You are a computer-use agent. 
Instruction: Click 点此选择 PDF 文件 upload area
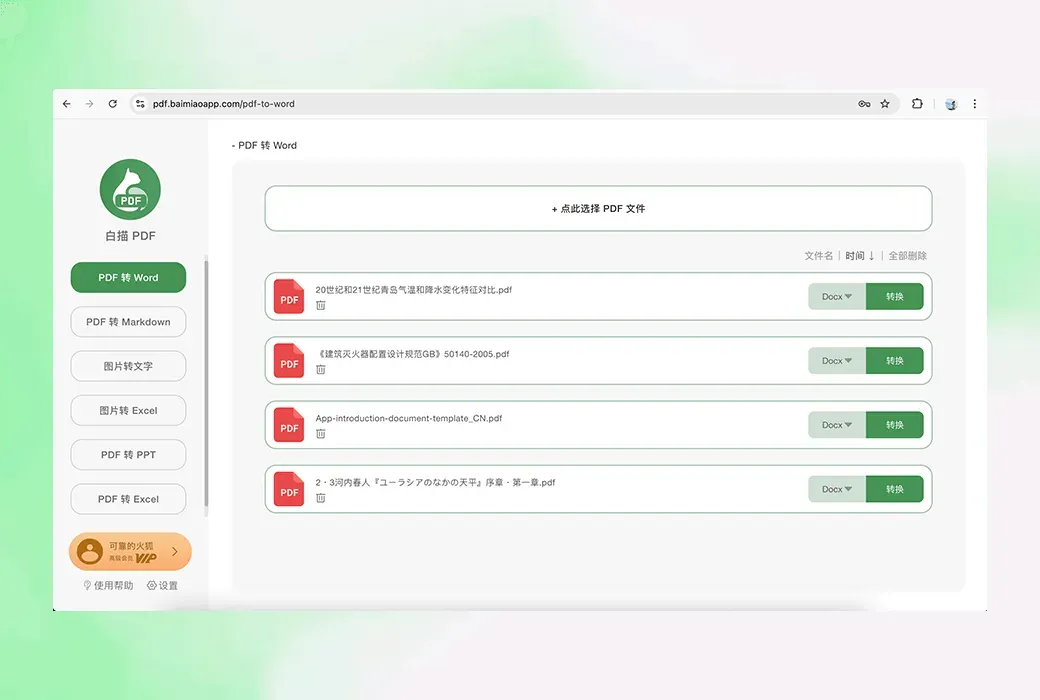click(x=598, y=208)
